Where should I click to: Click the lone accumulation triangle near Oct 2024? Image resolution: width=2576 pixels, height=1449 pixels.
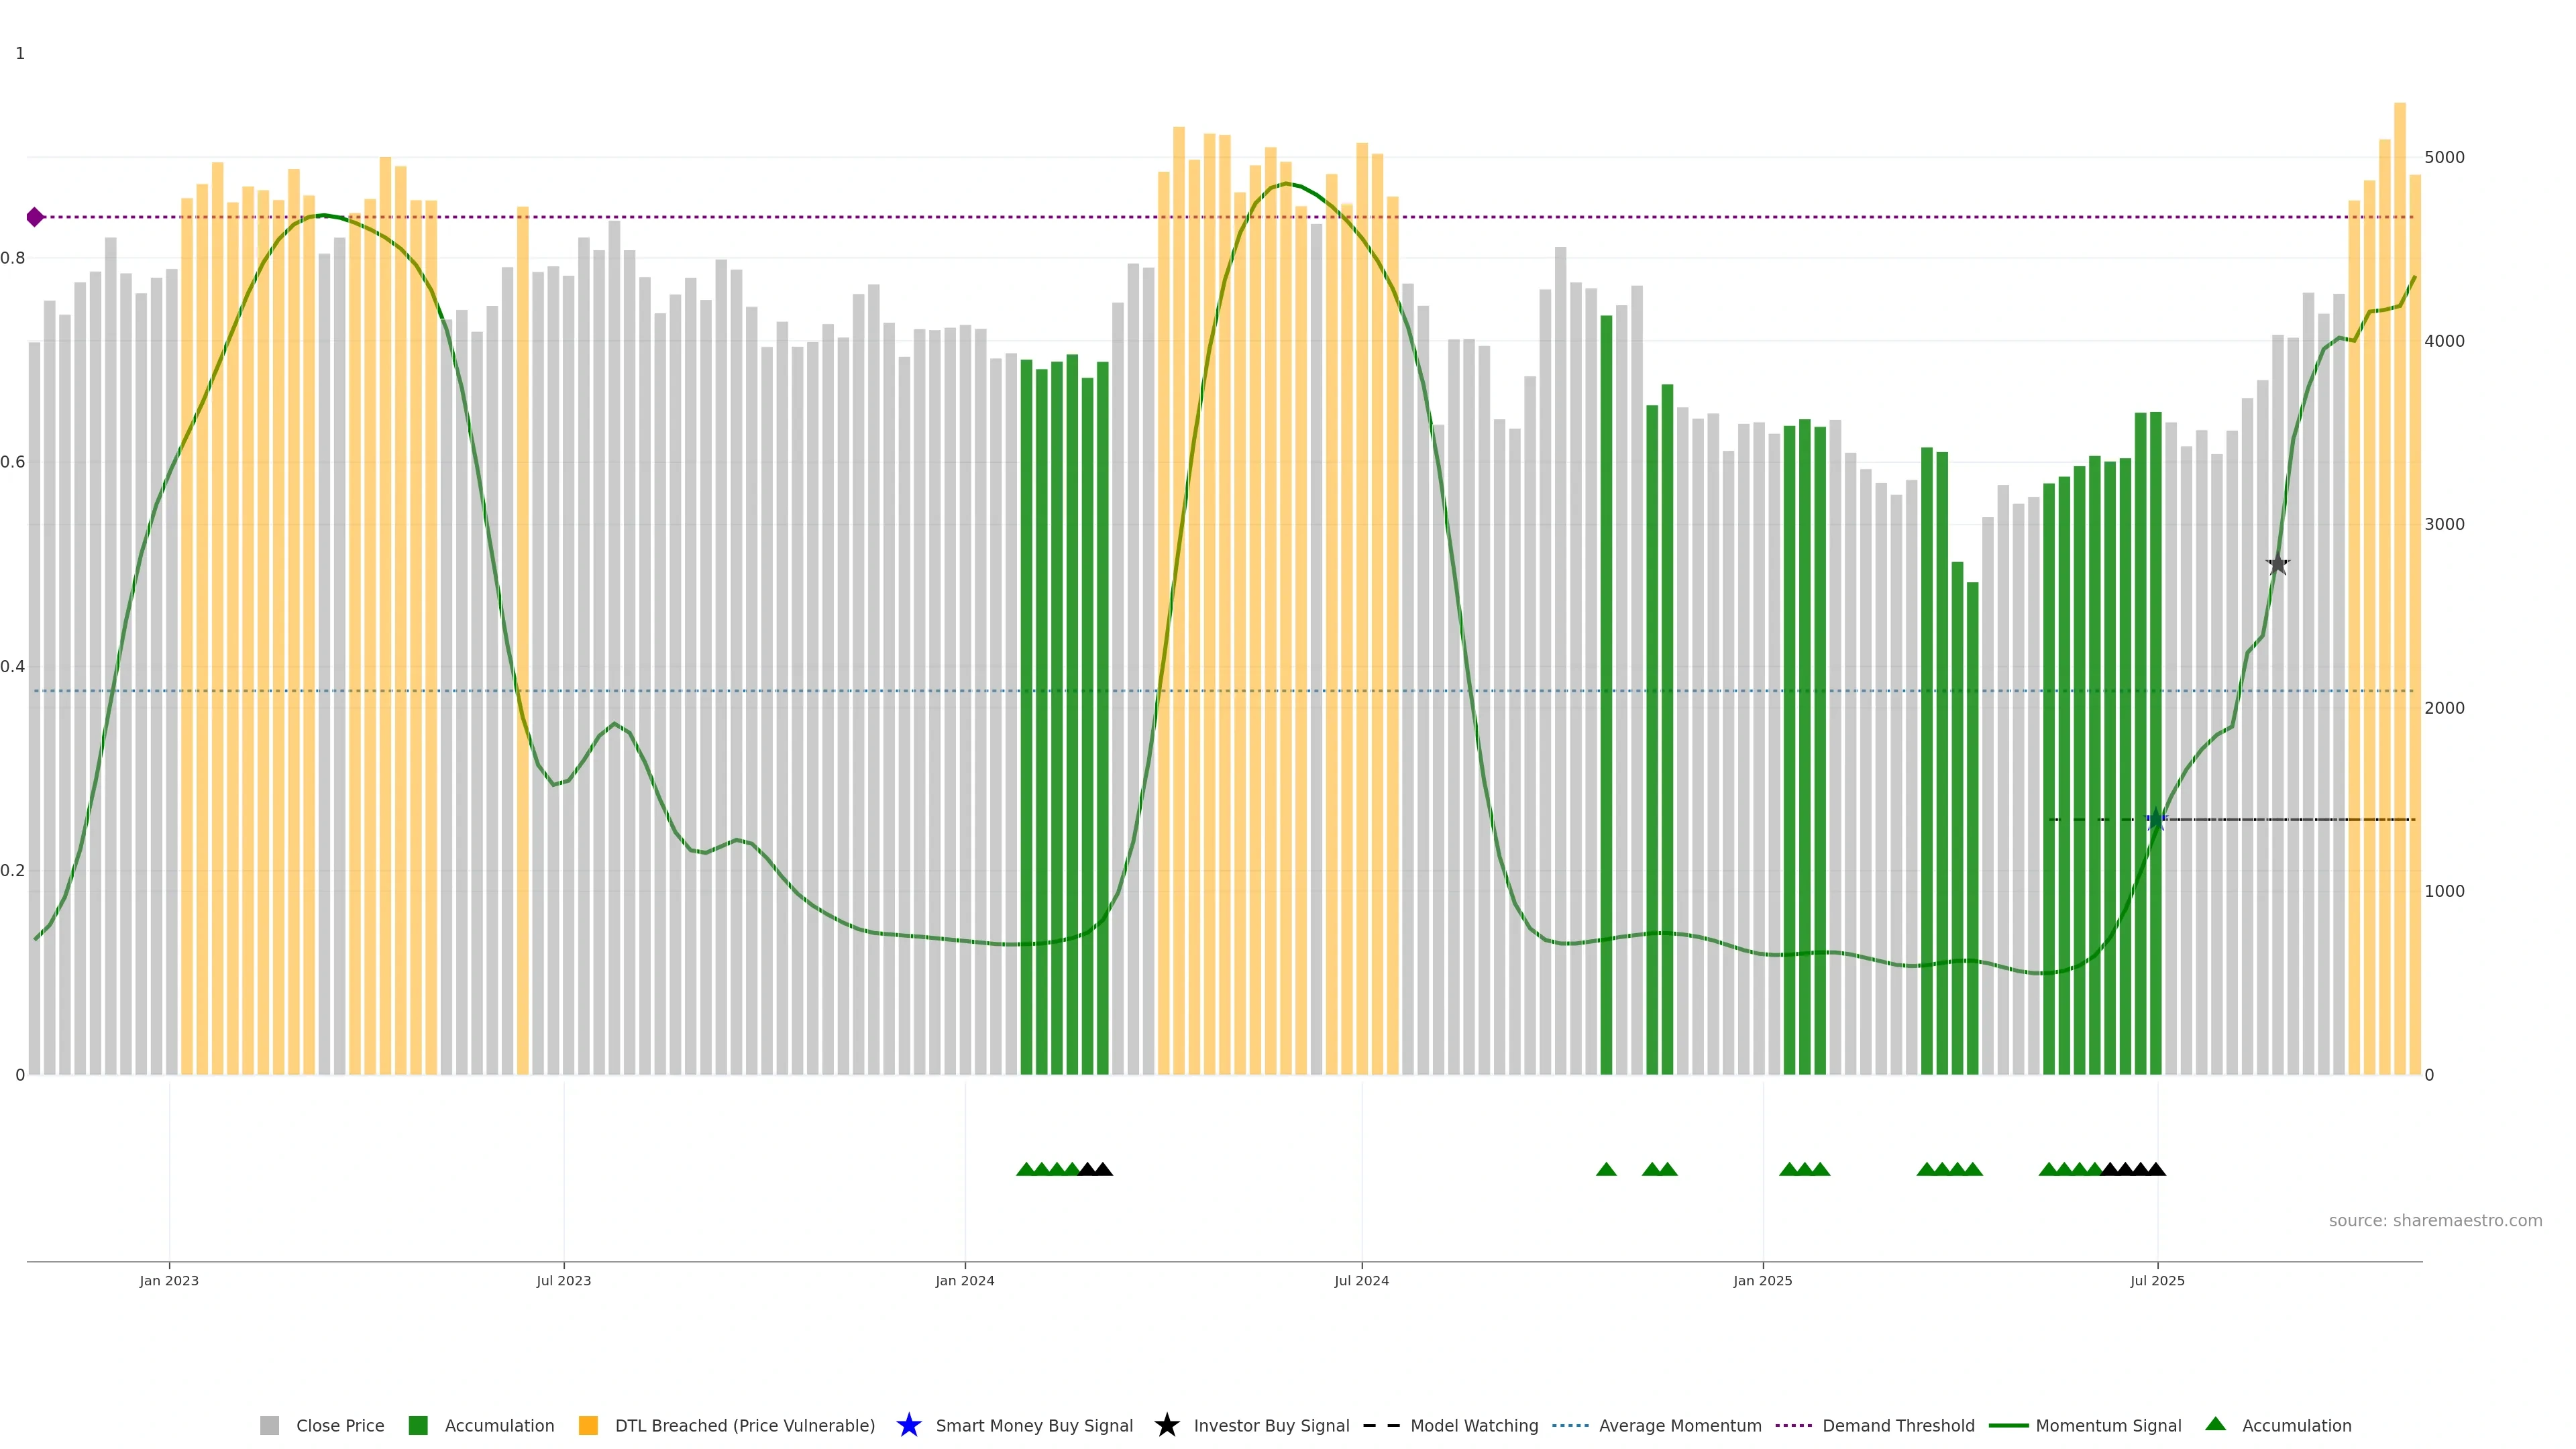[1606, 1169]
